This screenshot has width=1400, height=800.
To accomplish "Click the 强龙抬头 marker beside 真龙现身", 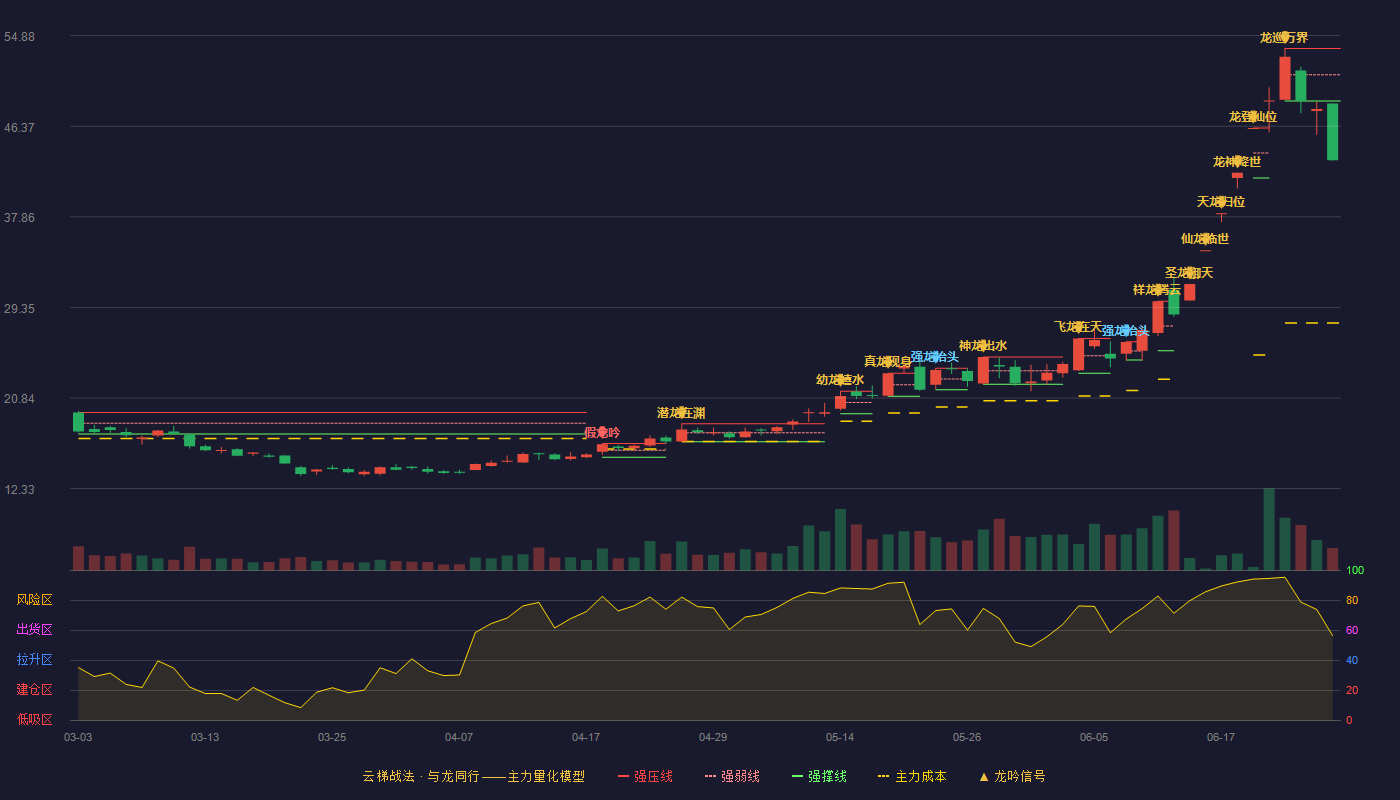I will coord(935,357).
